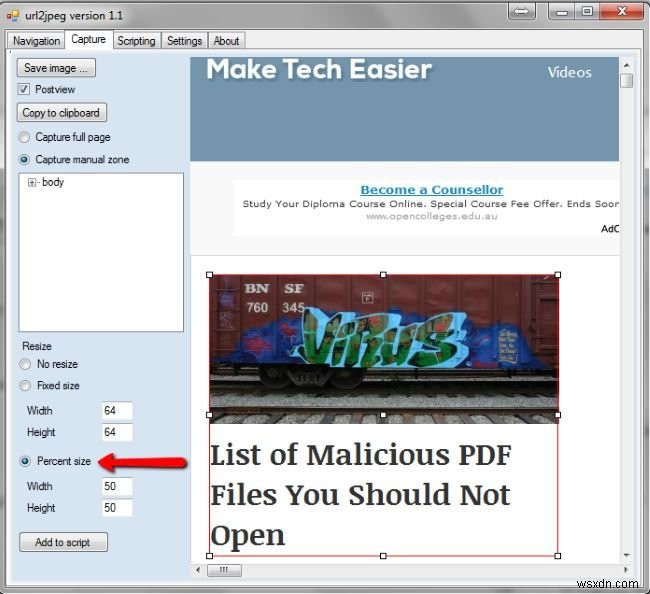650x594 pixels.
Task: Click the horizontal scrollbar thumb
Action: click(x=224, y=570)
